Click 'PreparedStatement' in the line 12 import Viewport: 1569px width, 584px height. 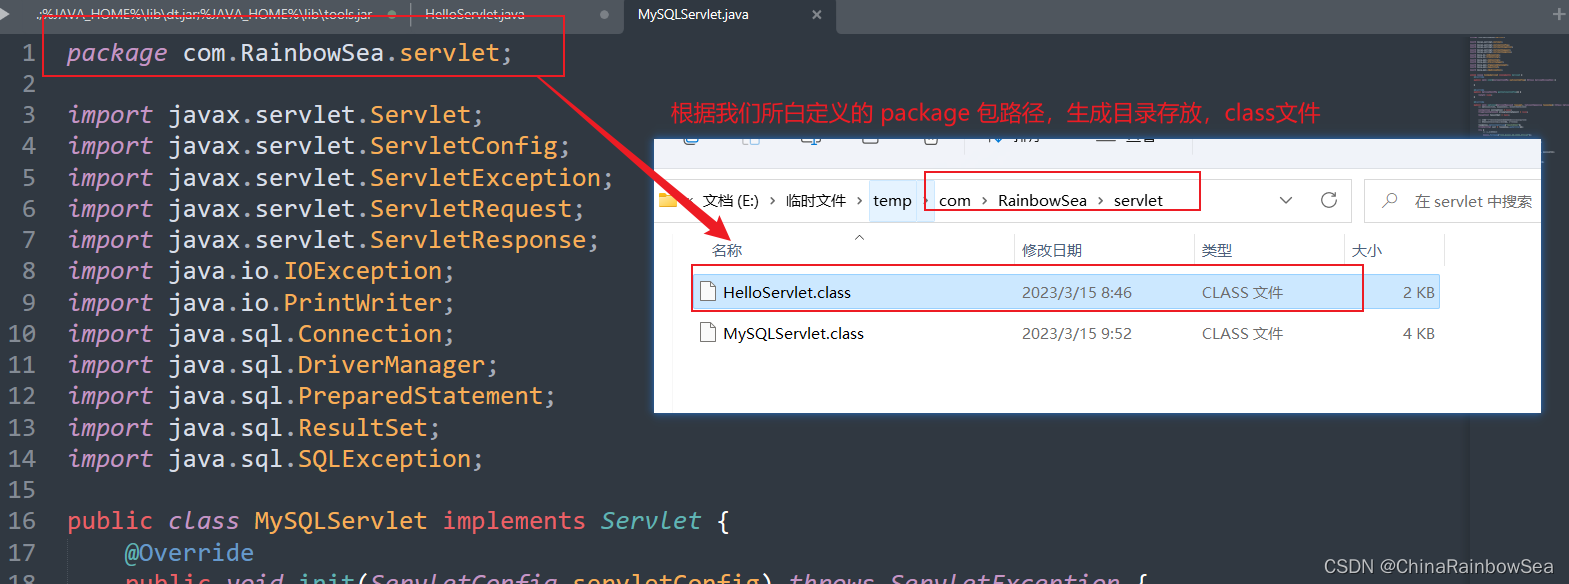[x=420, y=396]
